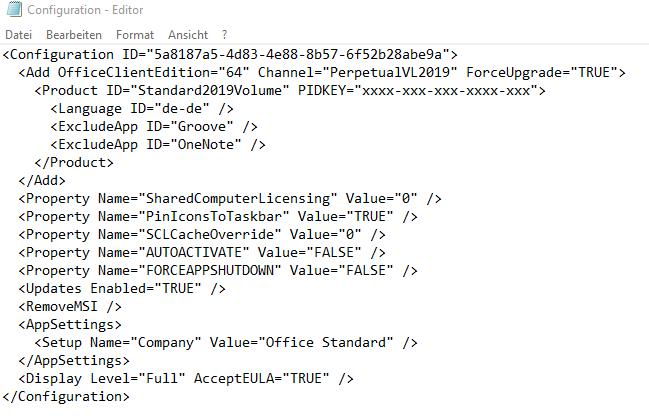Open the ? help menu

(x=224, y=35)
